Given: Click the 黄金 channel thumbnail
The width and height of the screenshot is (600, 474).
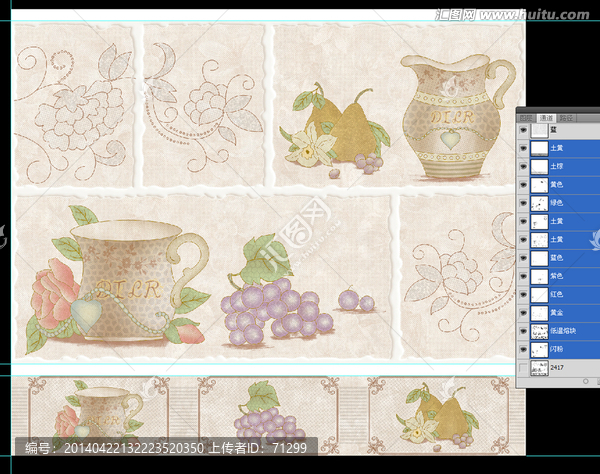Looking at the screenshot, I should coord(539,313).
